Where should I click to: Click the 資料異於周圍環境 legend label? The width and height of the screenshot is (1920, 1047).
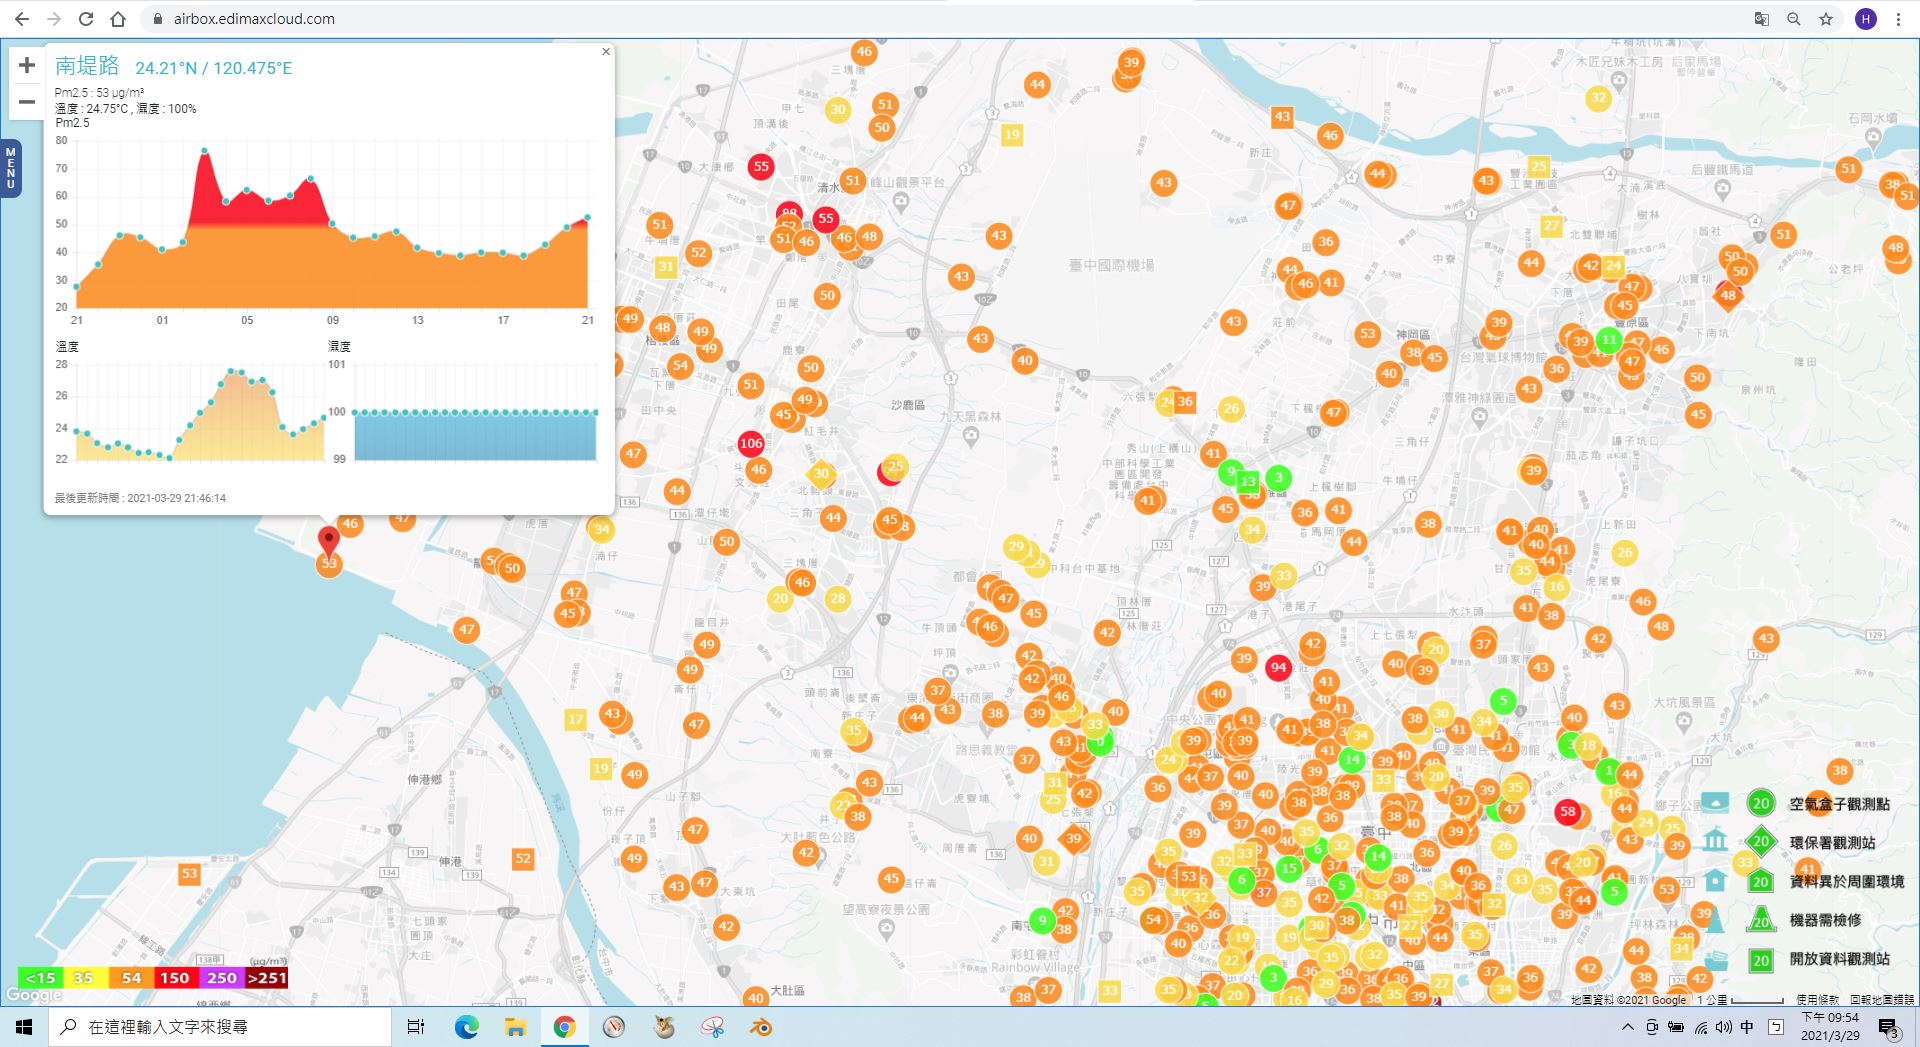click(x=1846, y=881)
